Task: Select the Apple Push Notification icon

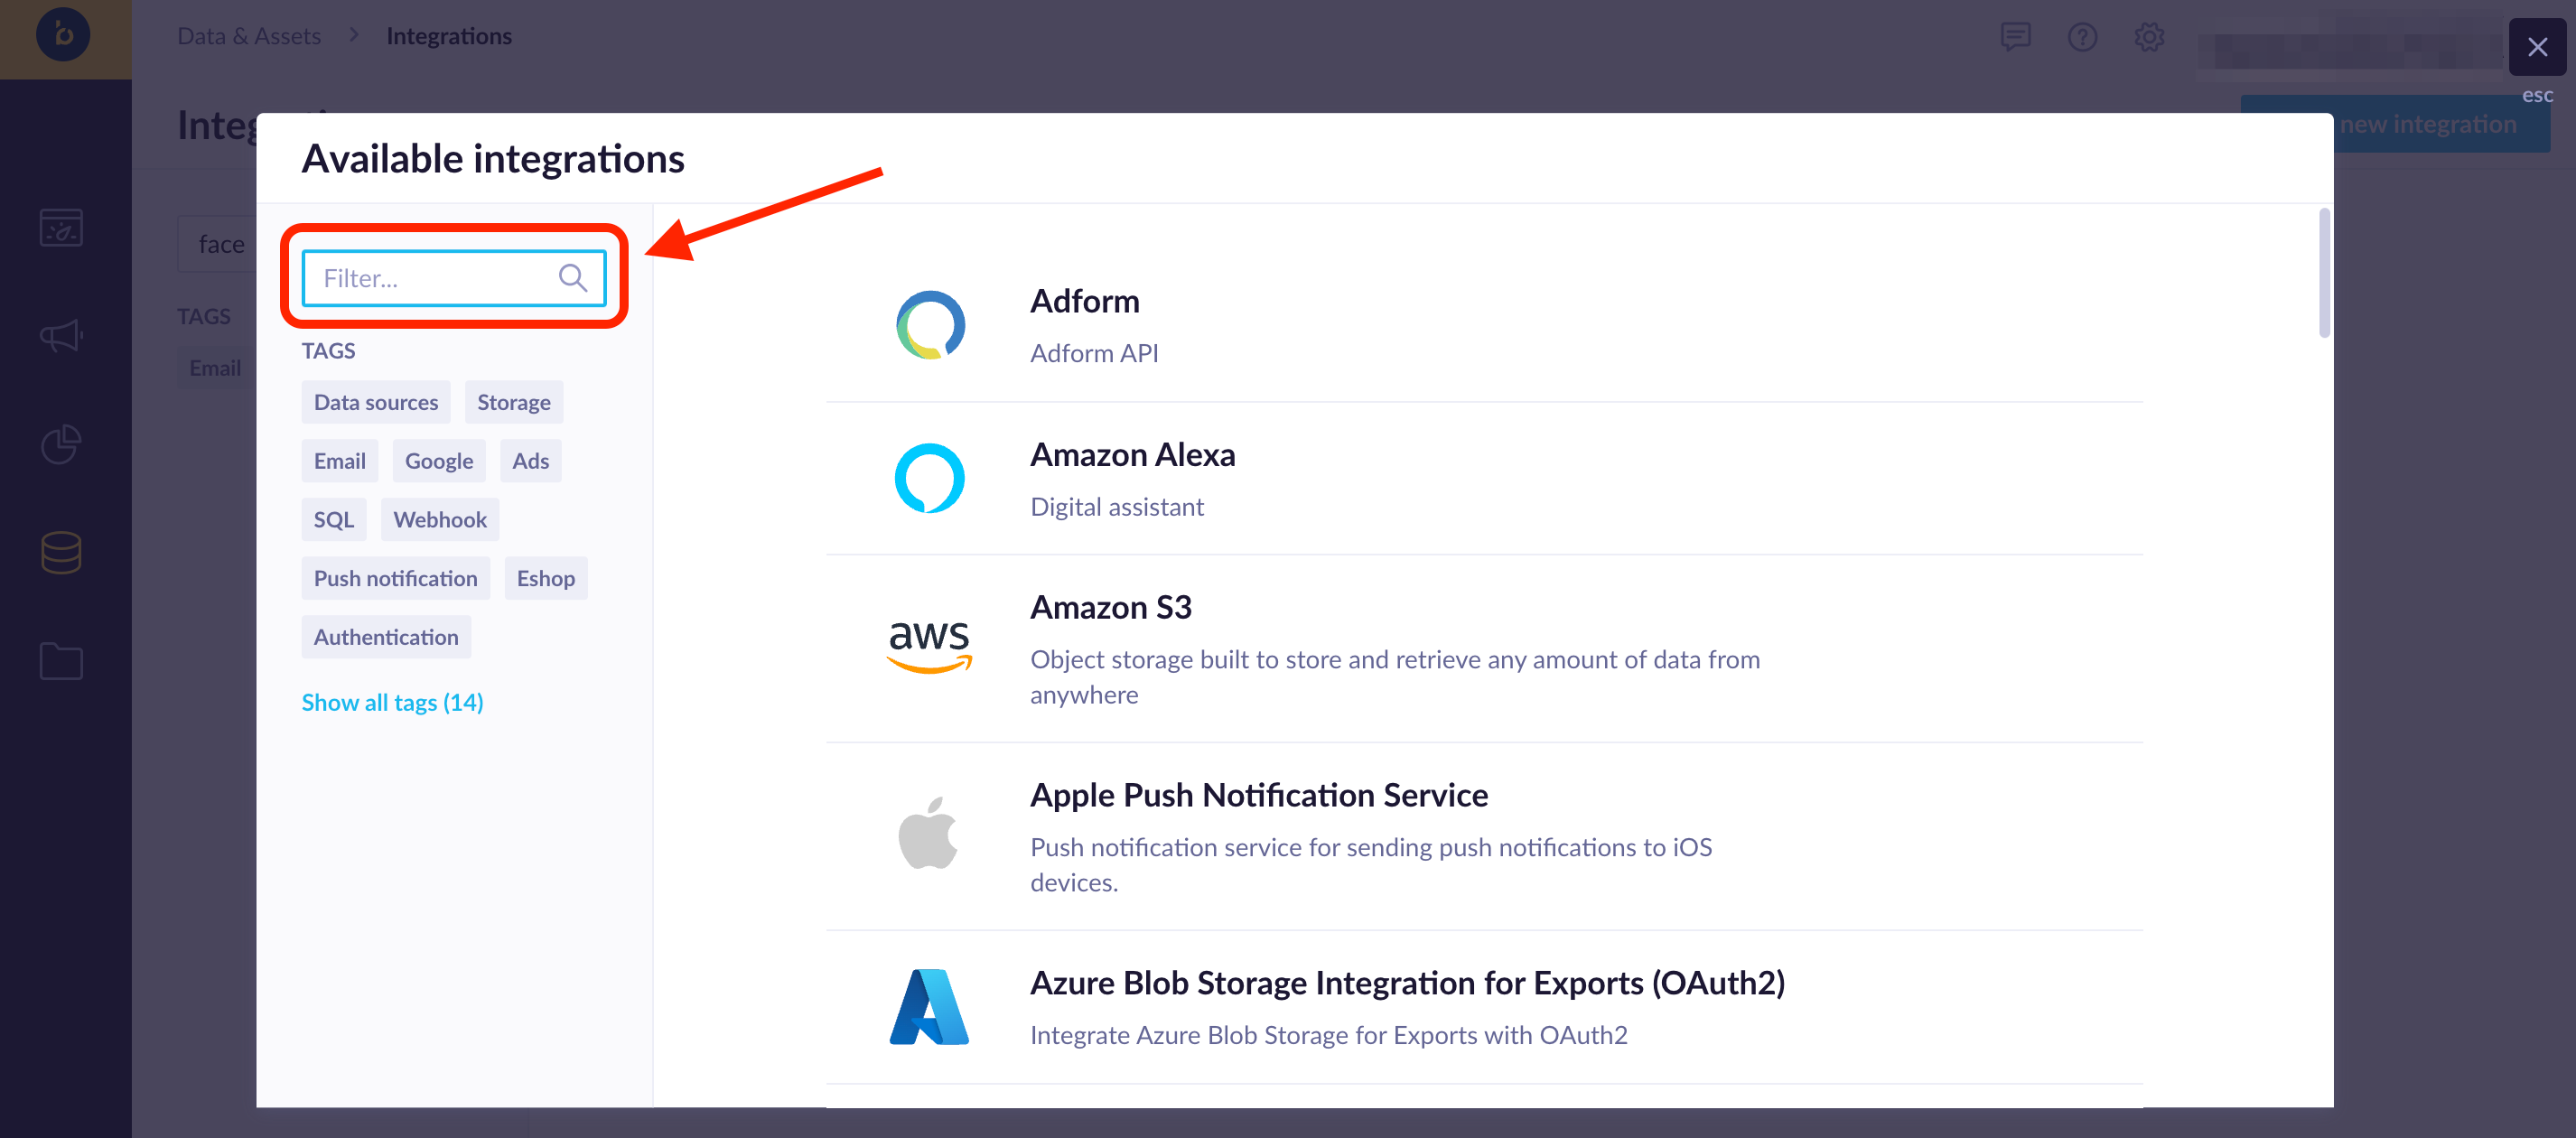Action: [x=928, y=834]
